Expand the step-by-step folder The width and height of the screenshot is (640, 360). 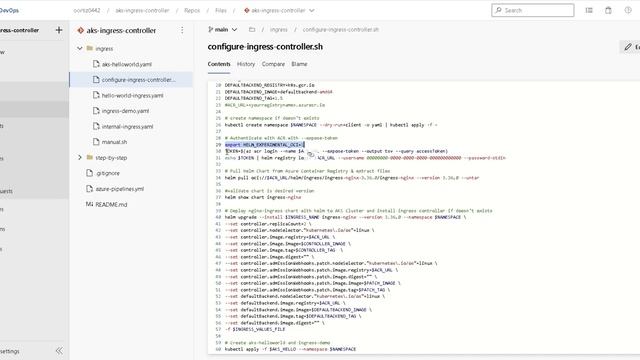coord(80,157)
